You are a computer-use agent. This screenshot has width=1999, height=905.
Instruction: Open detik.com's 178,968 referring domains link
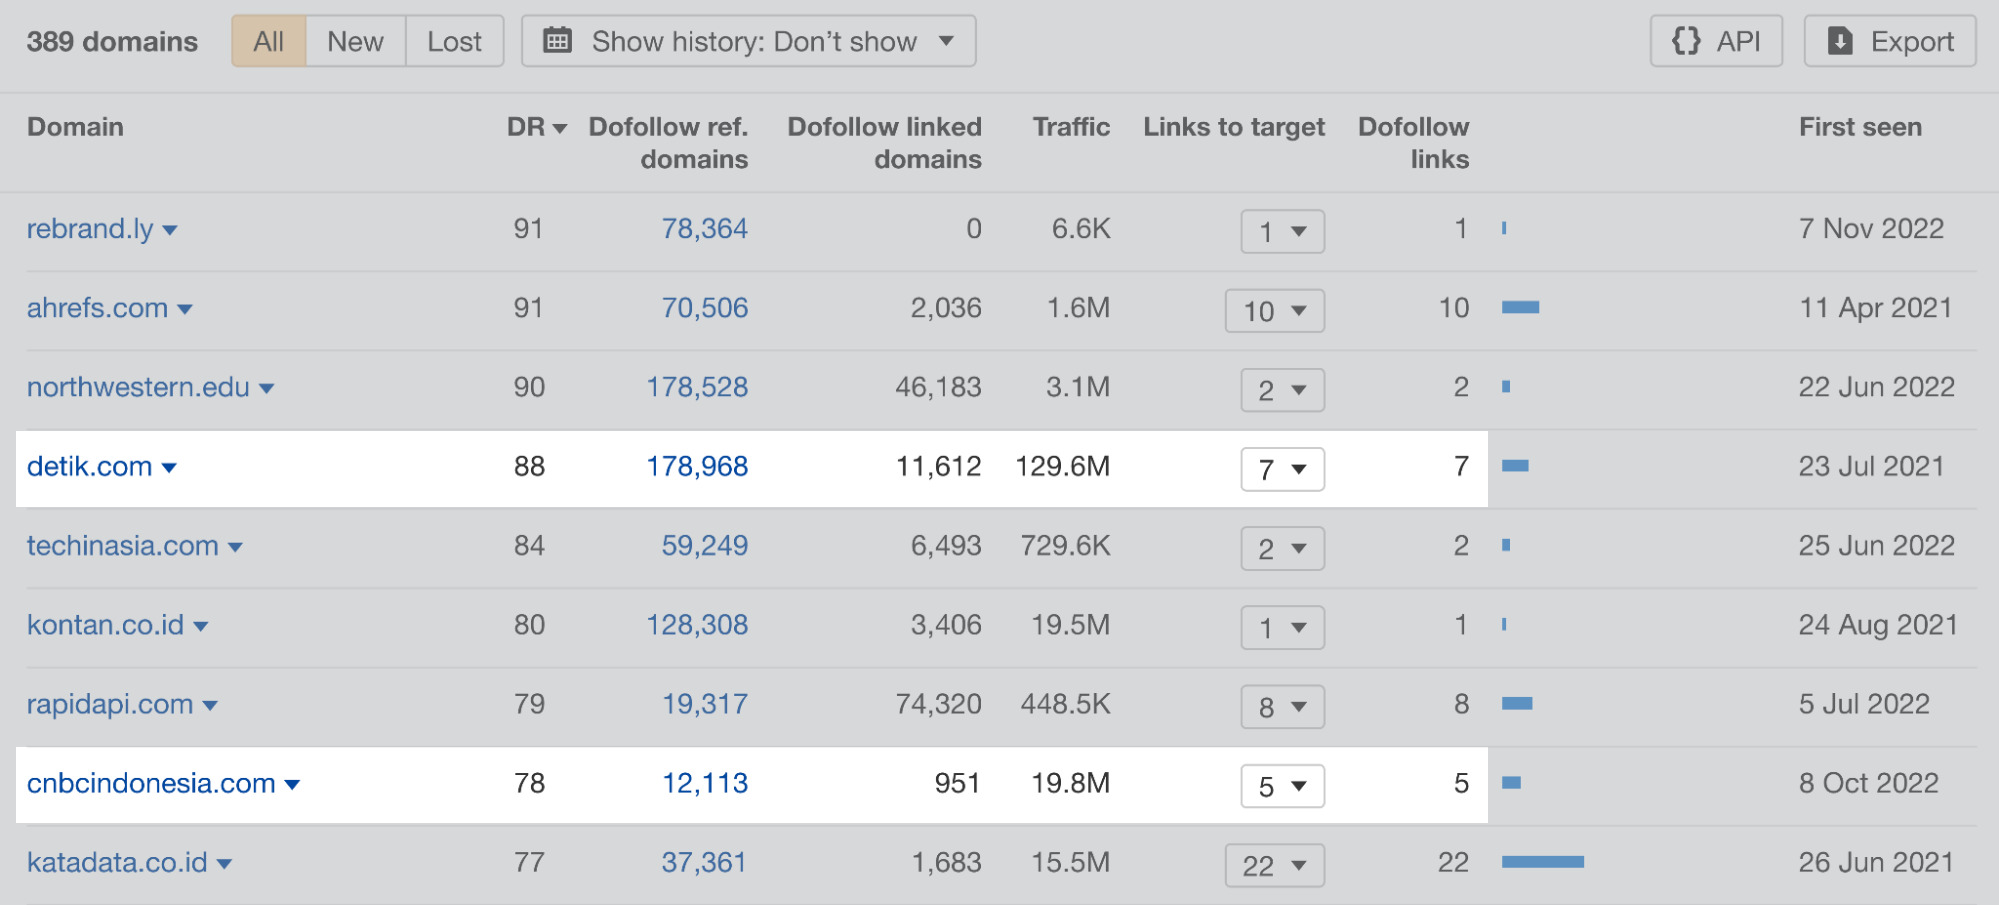(699, 467)
